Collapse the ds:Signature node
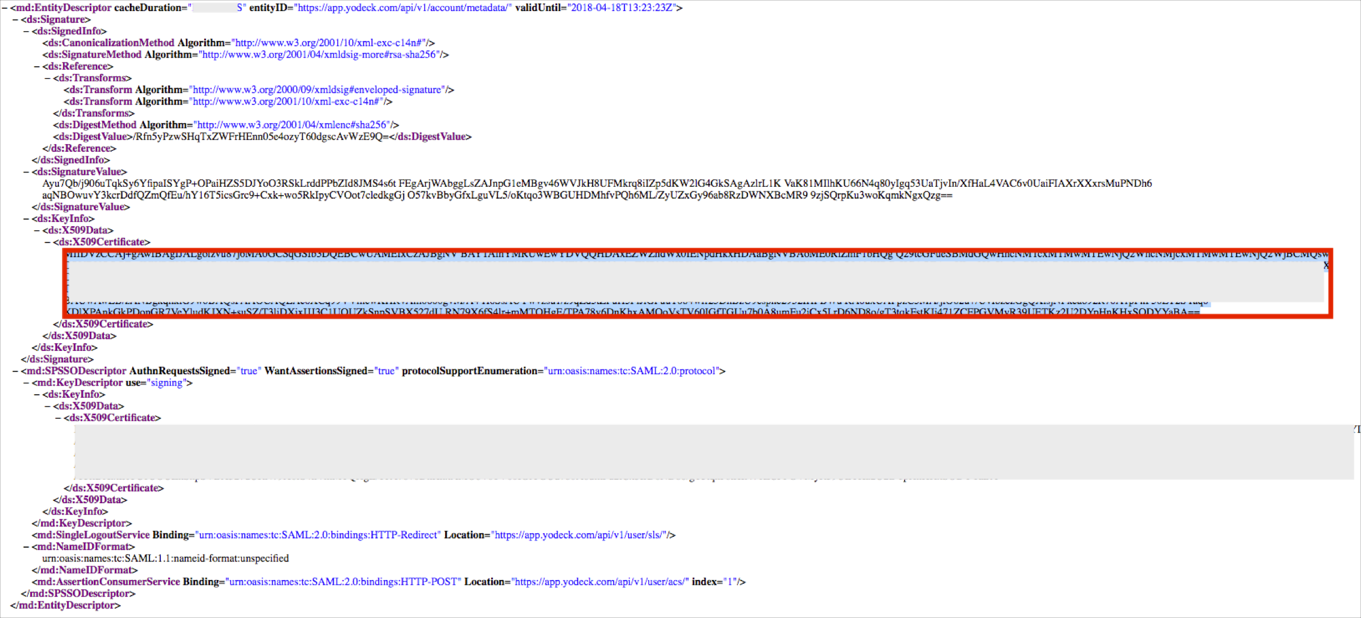The height and width of the screenshot is (618, 1361). point(16,20)
